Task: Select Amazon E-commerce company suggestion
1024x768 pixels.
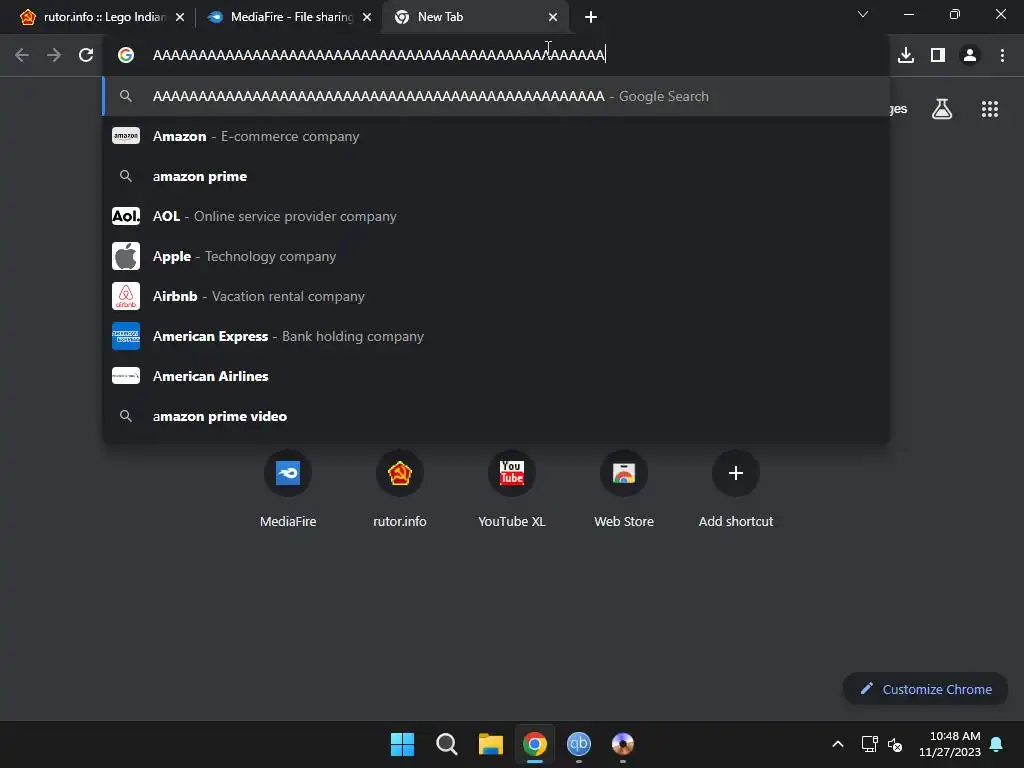Action: (496, 136)
